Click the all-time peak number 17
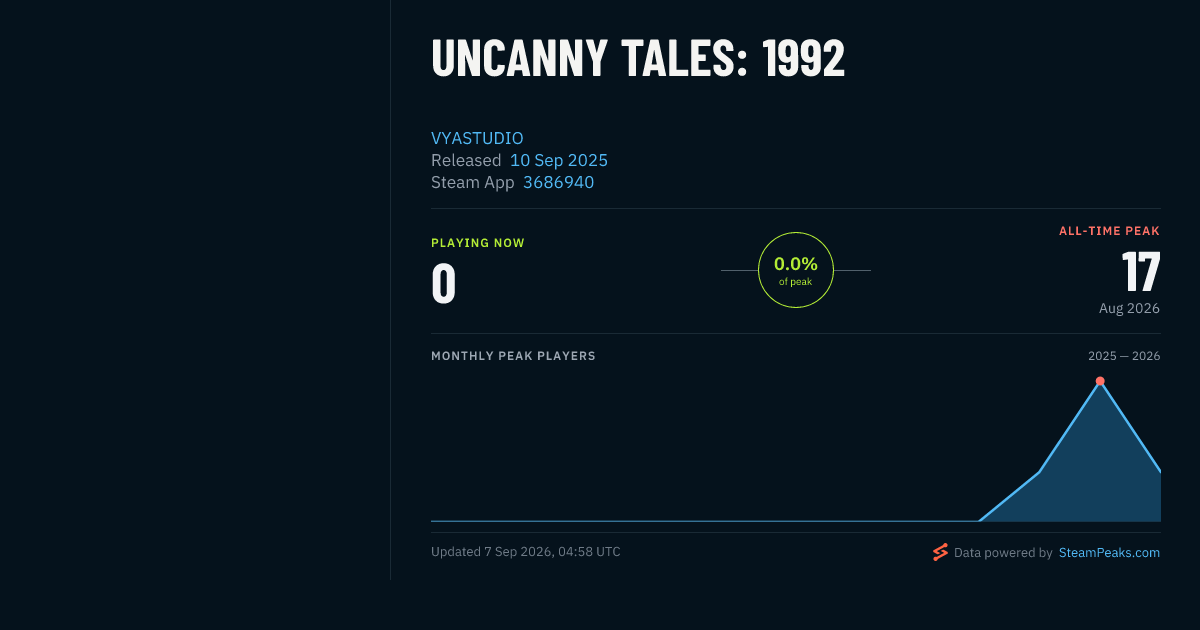This screenshot has height=630, width=1200. pos(1141,271)
